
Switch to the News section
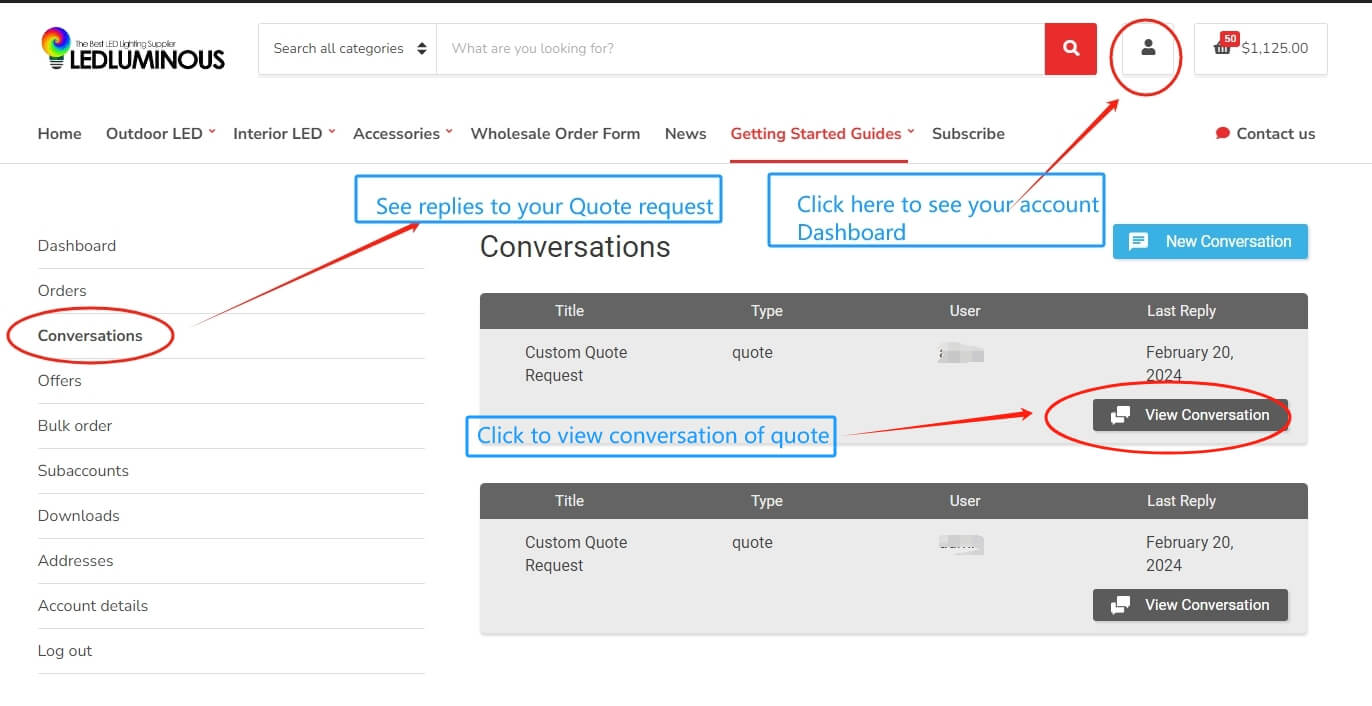pyautogui.click(x=685, y=133)
